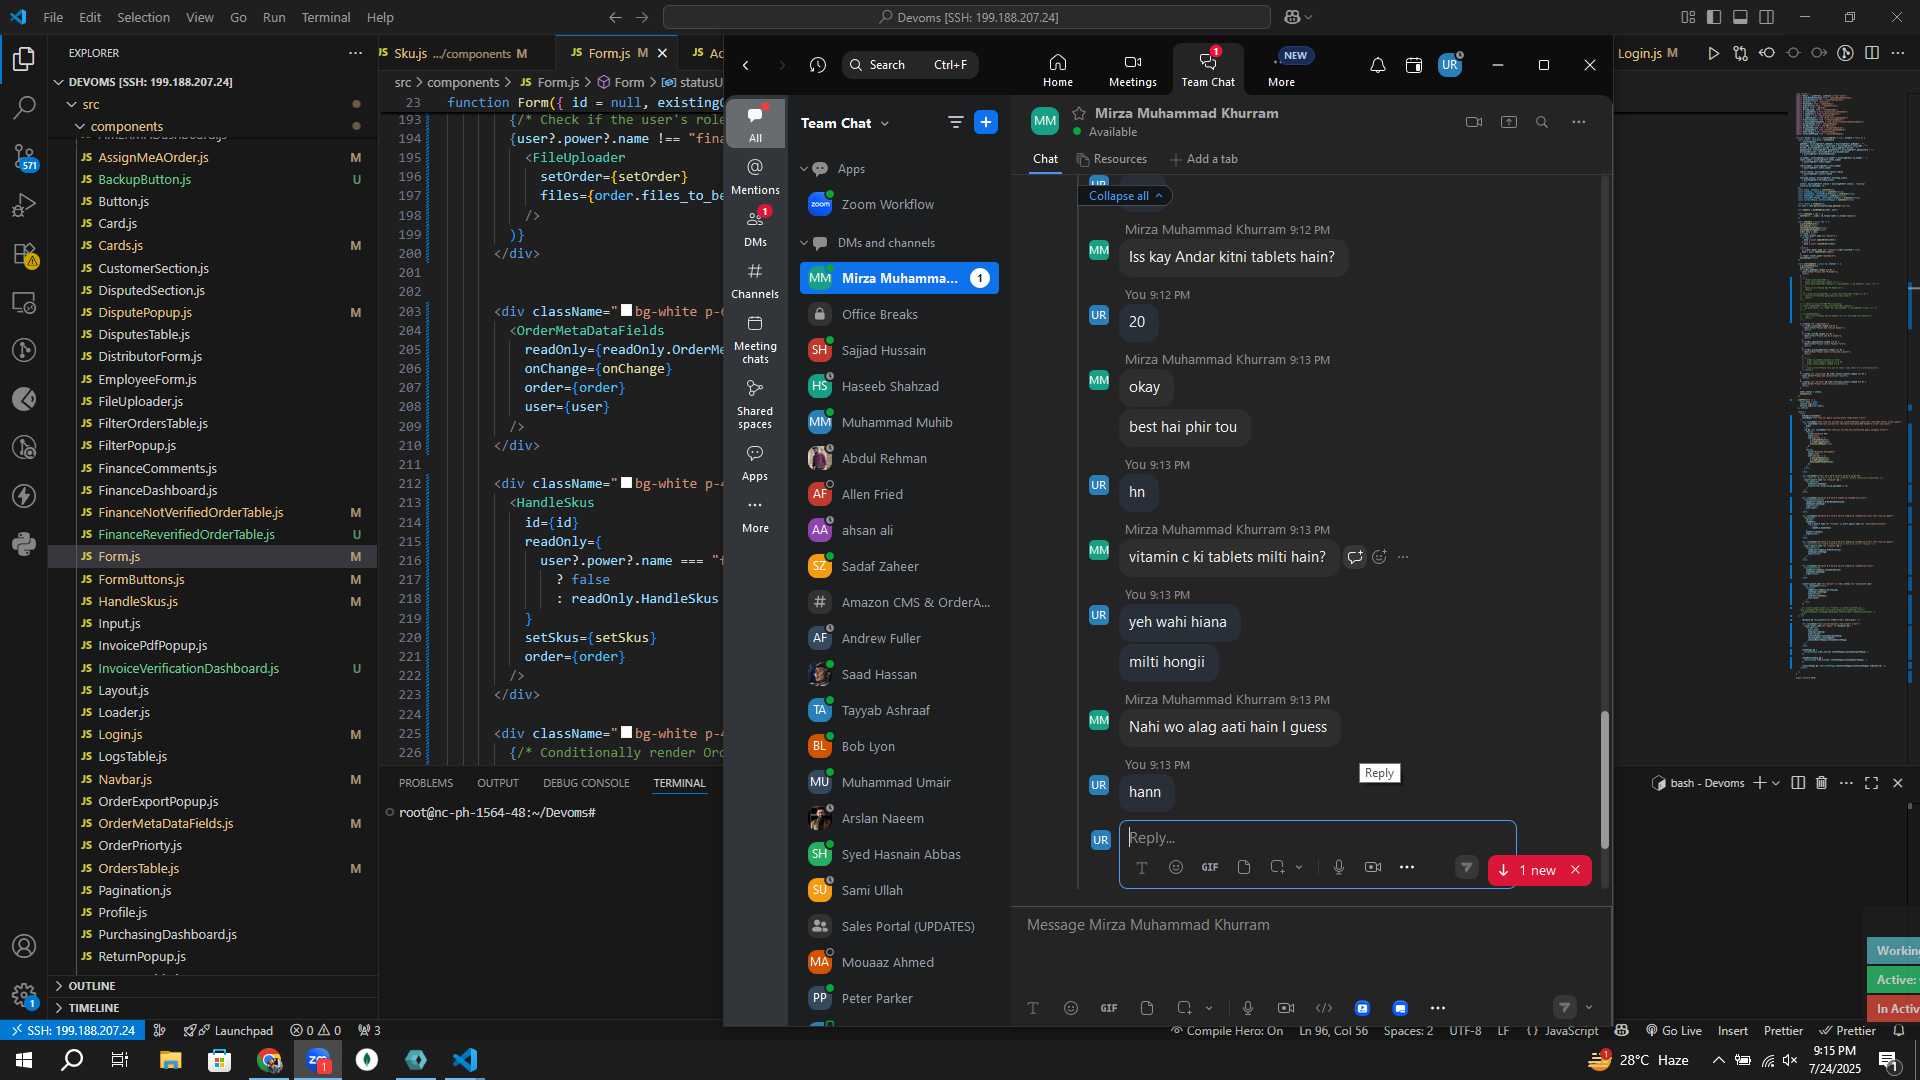Expand the OUTLINE section

click(x=91, y=986)
